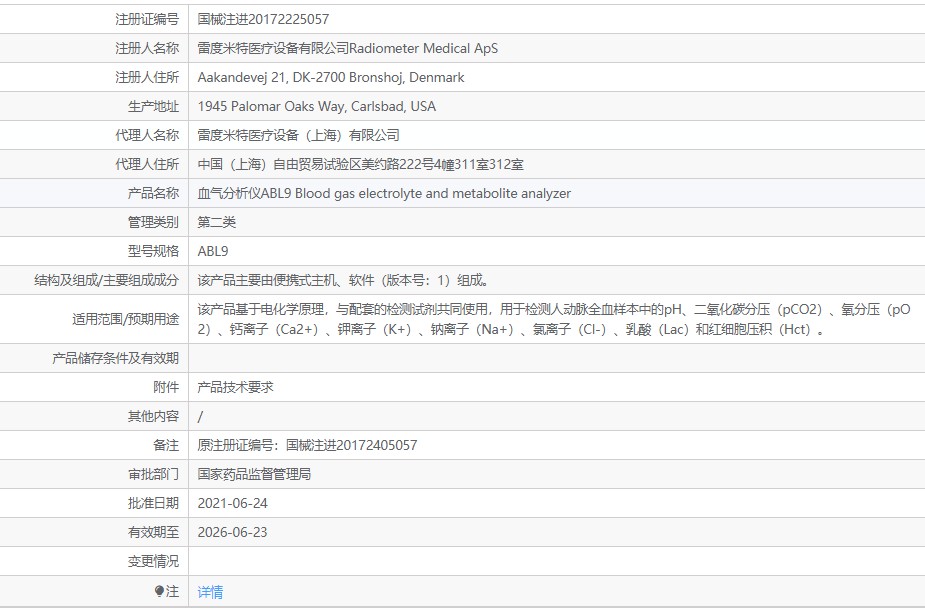The image size is (925, 615).
Task: Click the 注册人名称 label
Action: point(147,48)
